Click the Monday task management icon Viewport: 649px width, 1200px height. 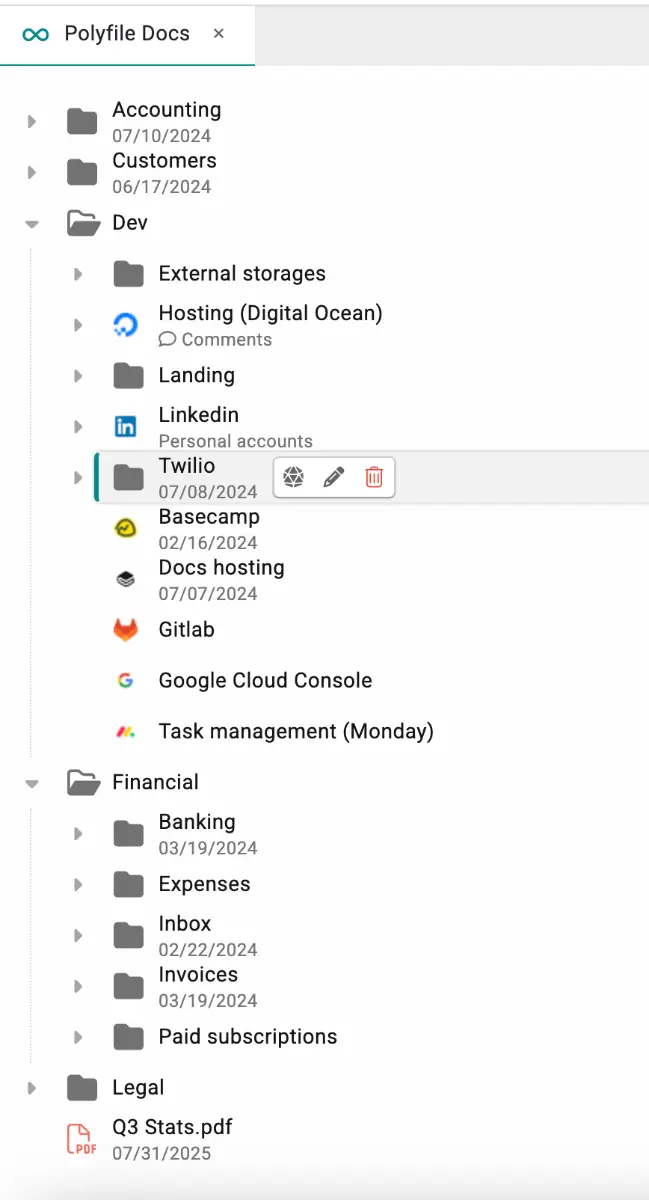125,732
